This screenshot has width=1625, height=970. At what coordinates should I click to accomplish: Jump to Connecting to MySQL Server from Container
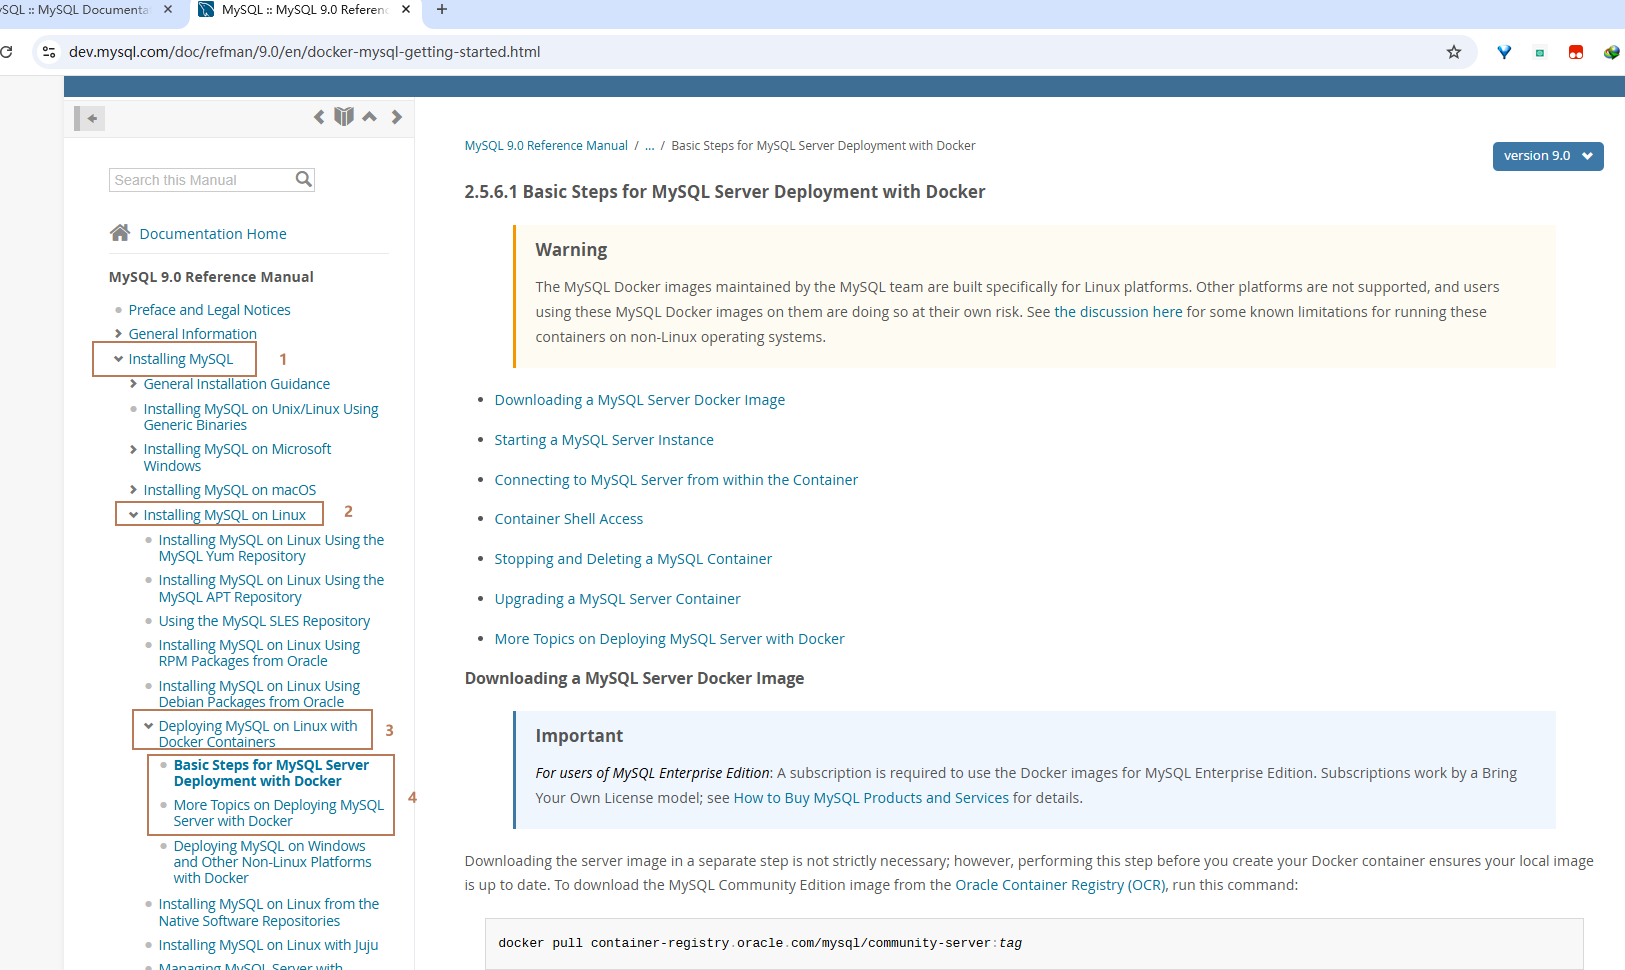click(x=676, y=480)
